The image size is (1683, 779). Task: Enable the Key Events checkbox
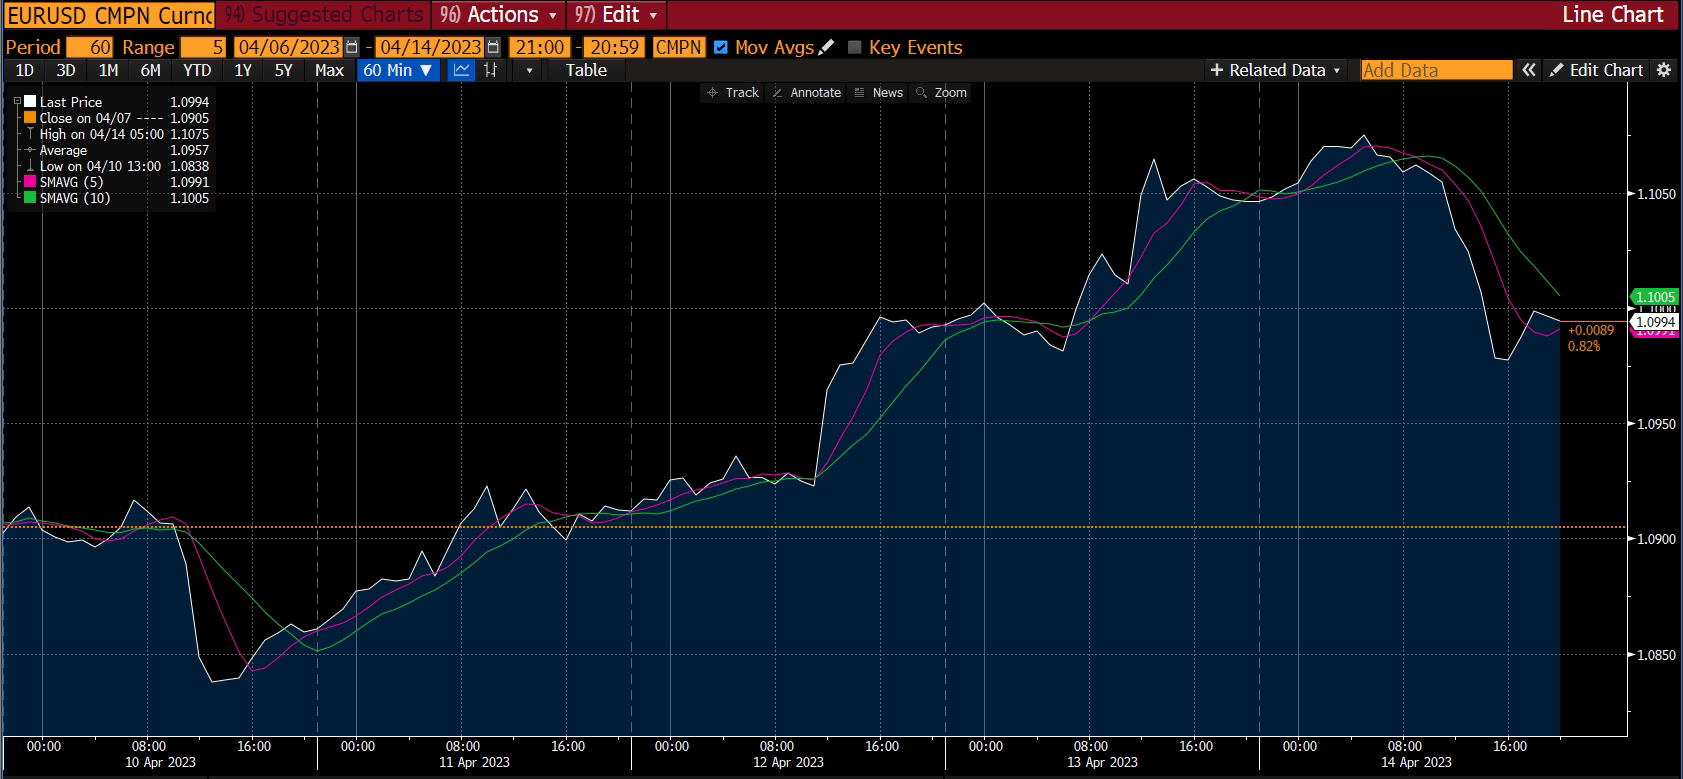[854, 47]
